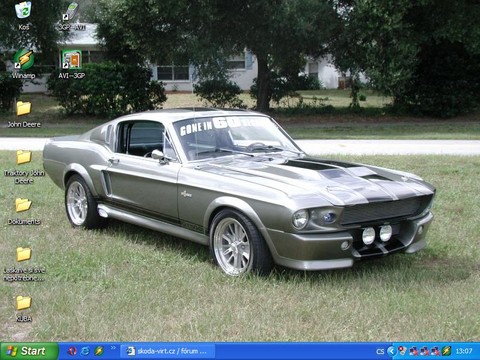Launch Internet Explorer from Quick Launch
Viewport: 480px width, 360px height.
85,351
